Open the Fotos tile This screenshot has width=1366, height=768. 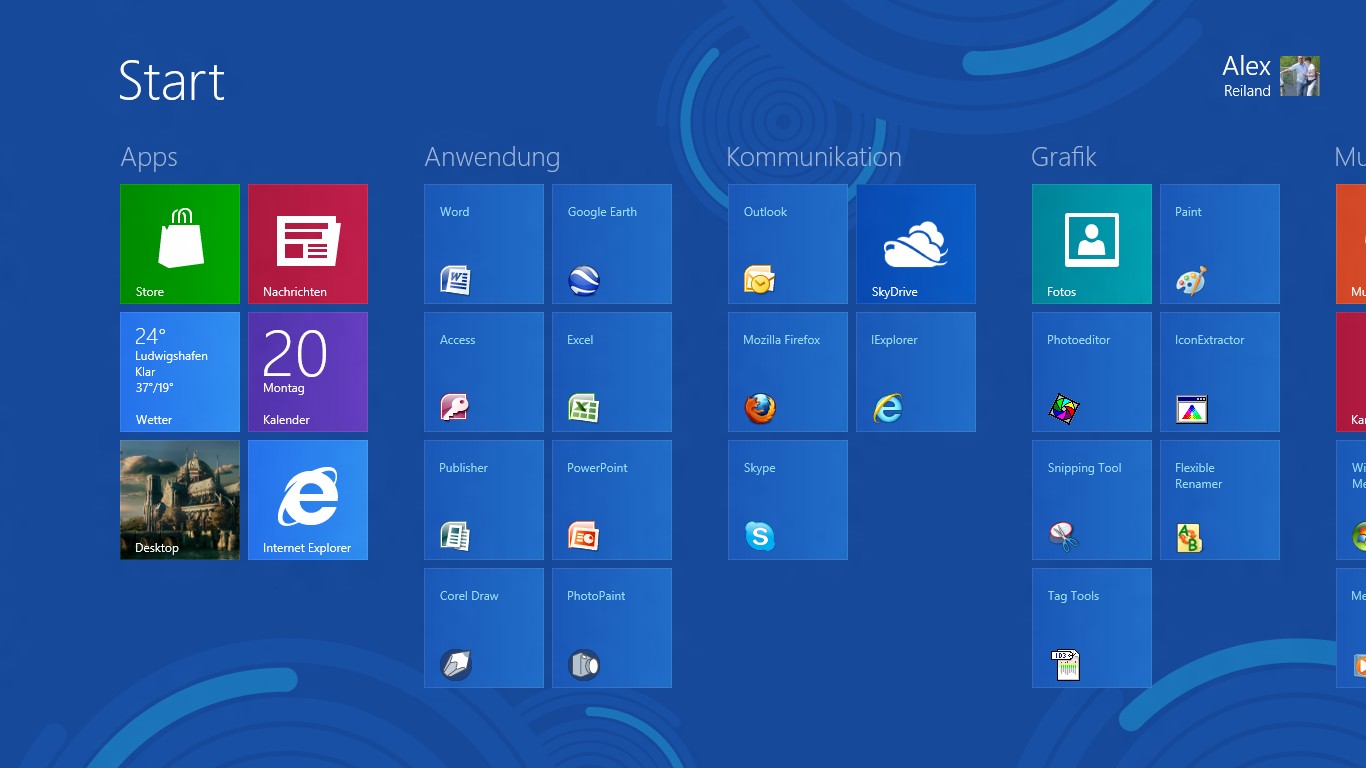1092,244
